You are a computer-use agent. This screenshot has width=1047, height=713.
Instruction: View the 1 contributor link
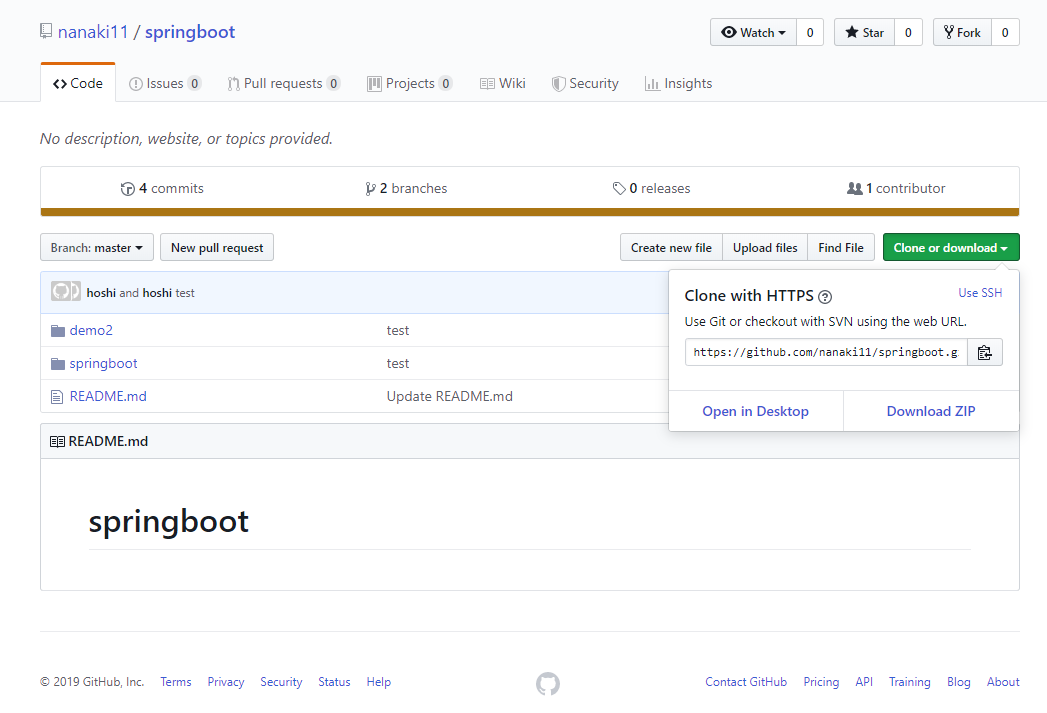[896, 188]
